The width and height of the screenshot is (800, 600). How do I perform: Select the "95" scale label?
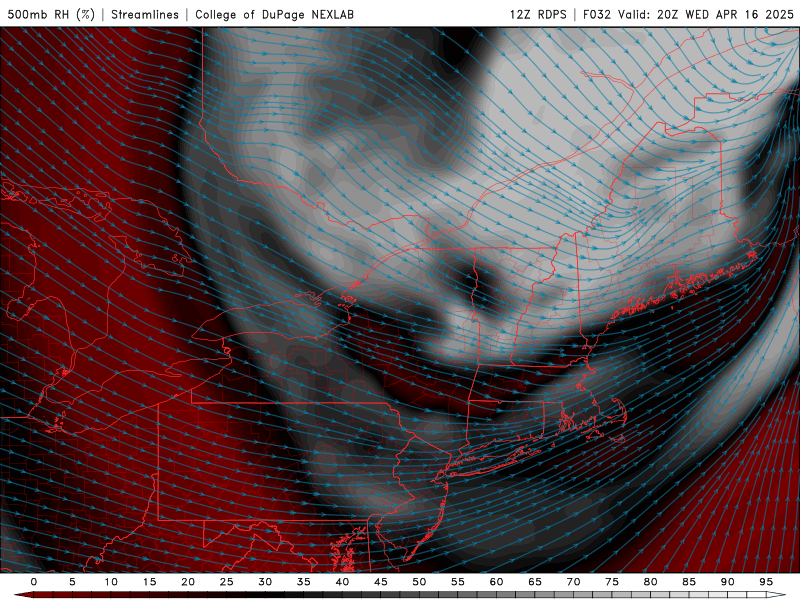pyautogui.click(x=766, y=582)
